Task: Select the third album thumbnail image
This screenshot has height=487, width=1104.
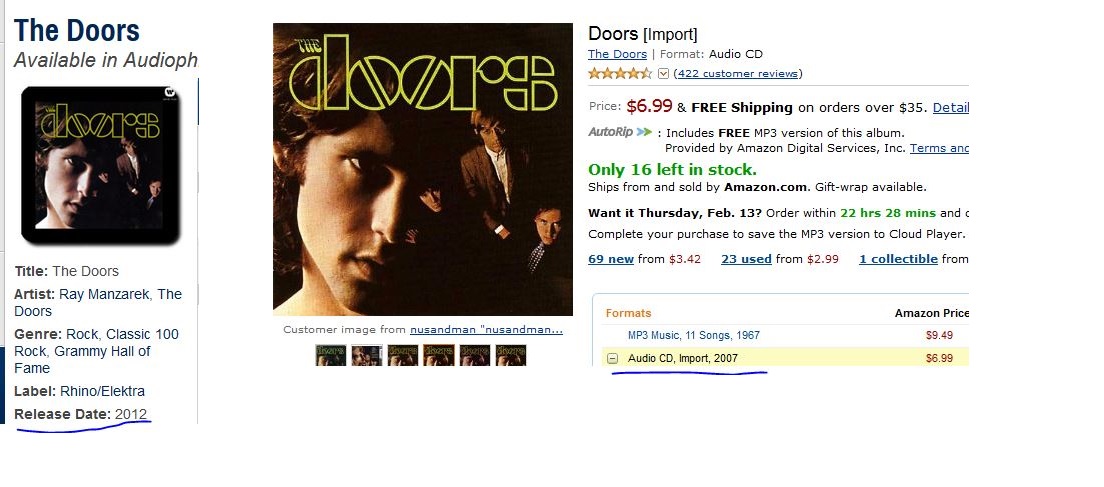Action: [x=403, y=355]
